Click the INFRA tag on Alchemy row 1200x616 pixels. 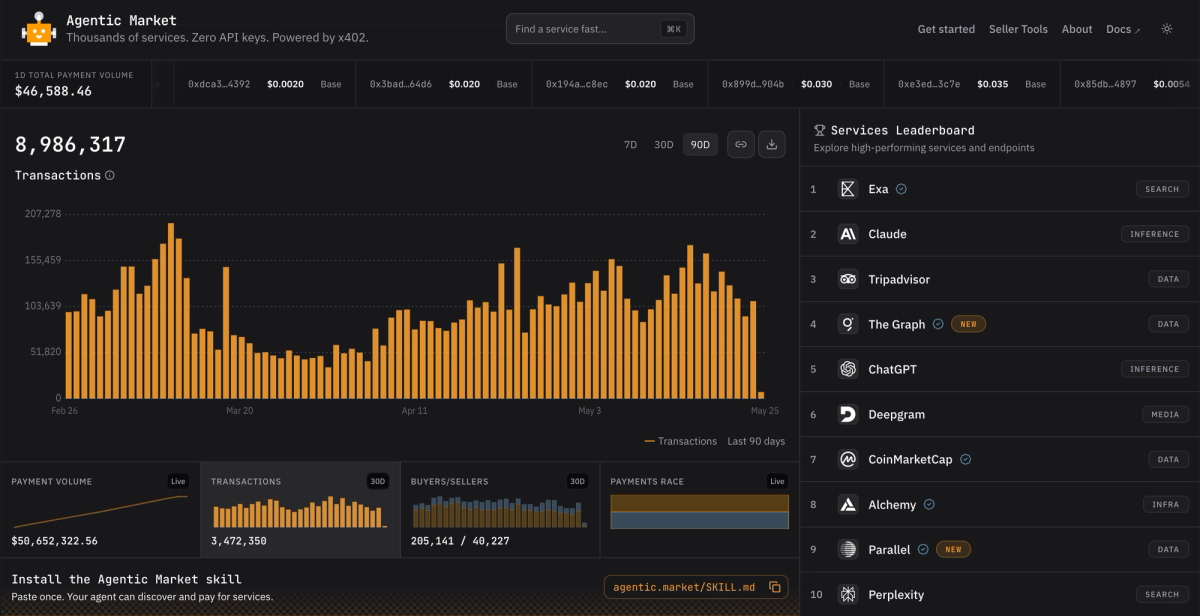[x=1165, y=505]
